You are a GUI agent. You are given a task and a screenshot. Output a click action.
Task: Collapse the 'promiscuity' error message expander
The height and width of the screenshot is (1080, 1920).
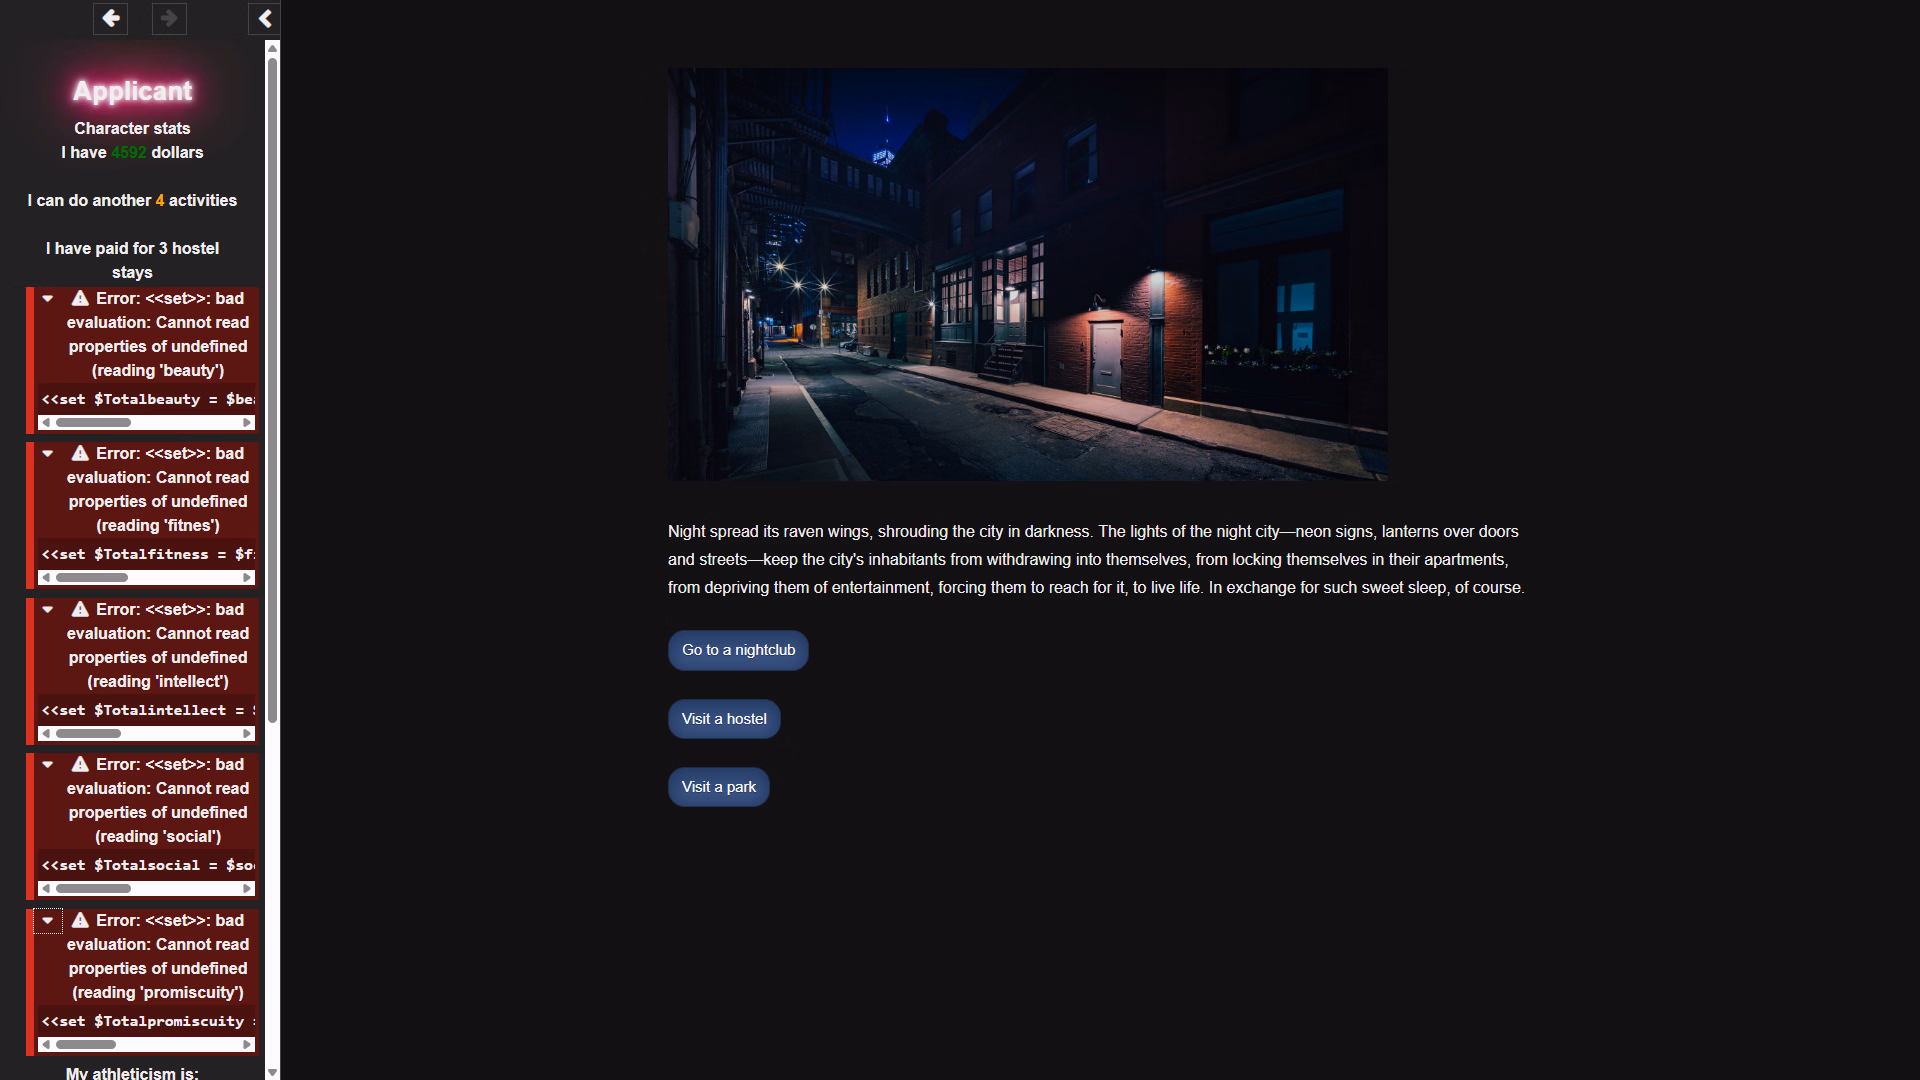(x=48, y=920)
